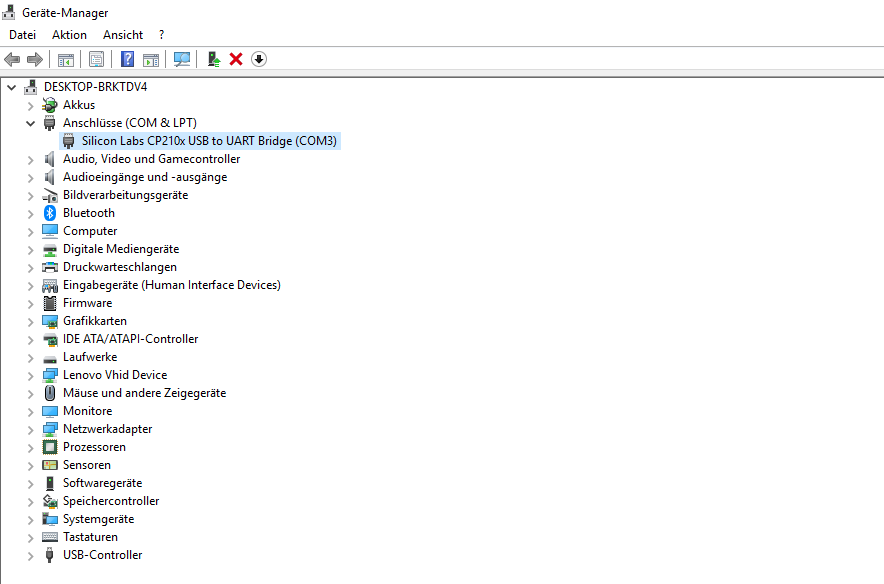Expand the Tastaturen category chevron
Image resolution: width=884 pixels, height=584 pixels.
pyautogui.click(x=30, y=538)
